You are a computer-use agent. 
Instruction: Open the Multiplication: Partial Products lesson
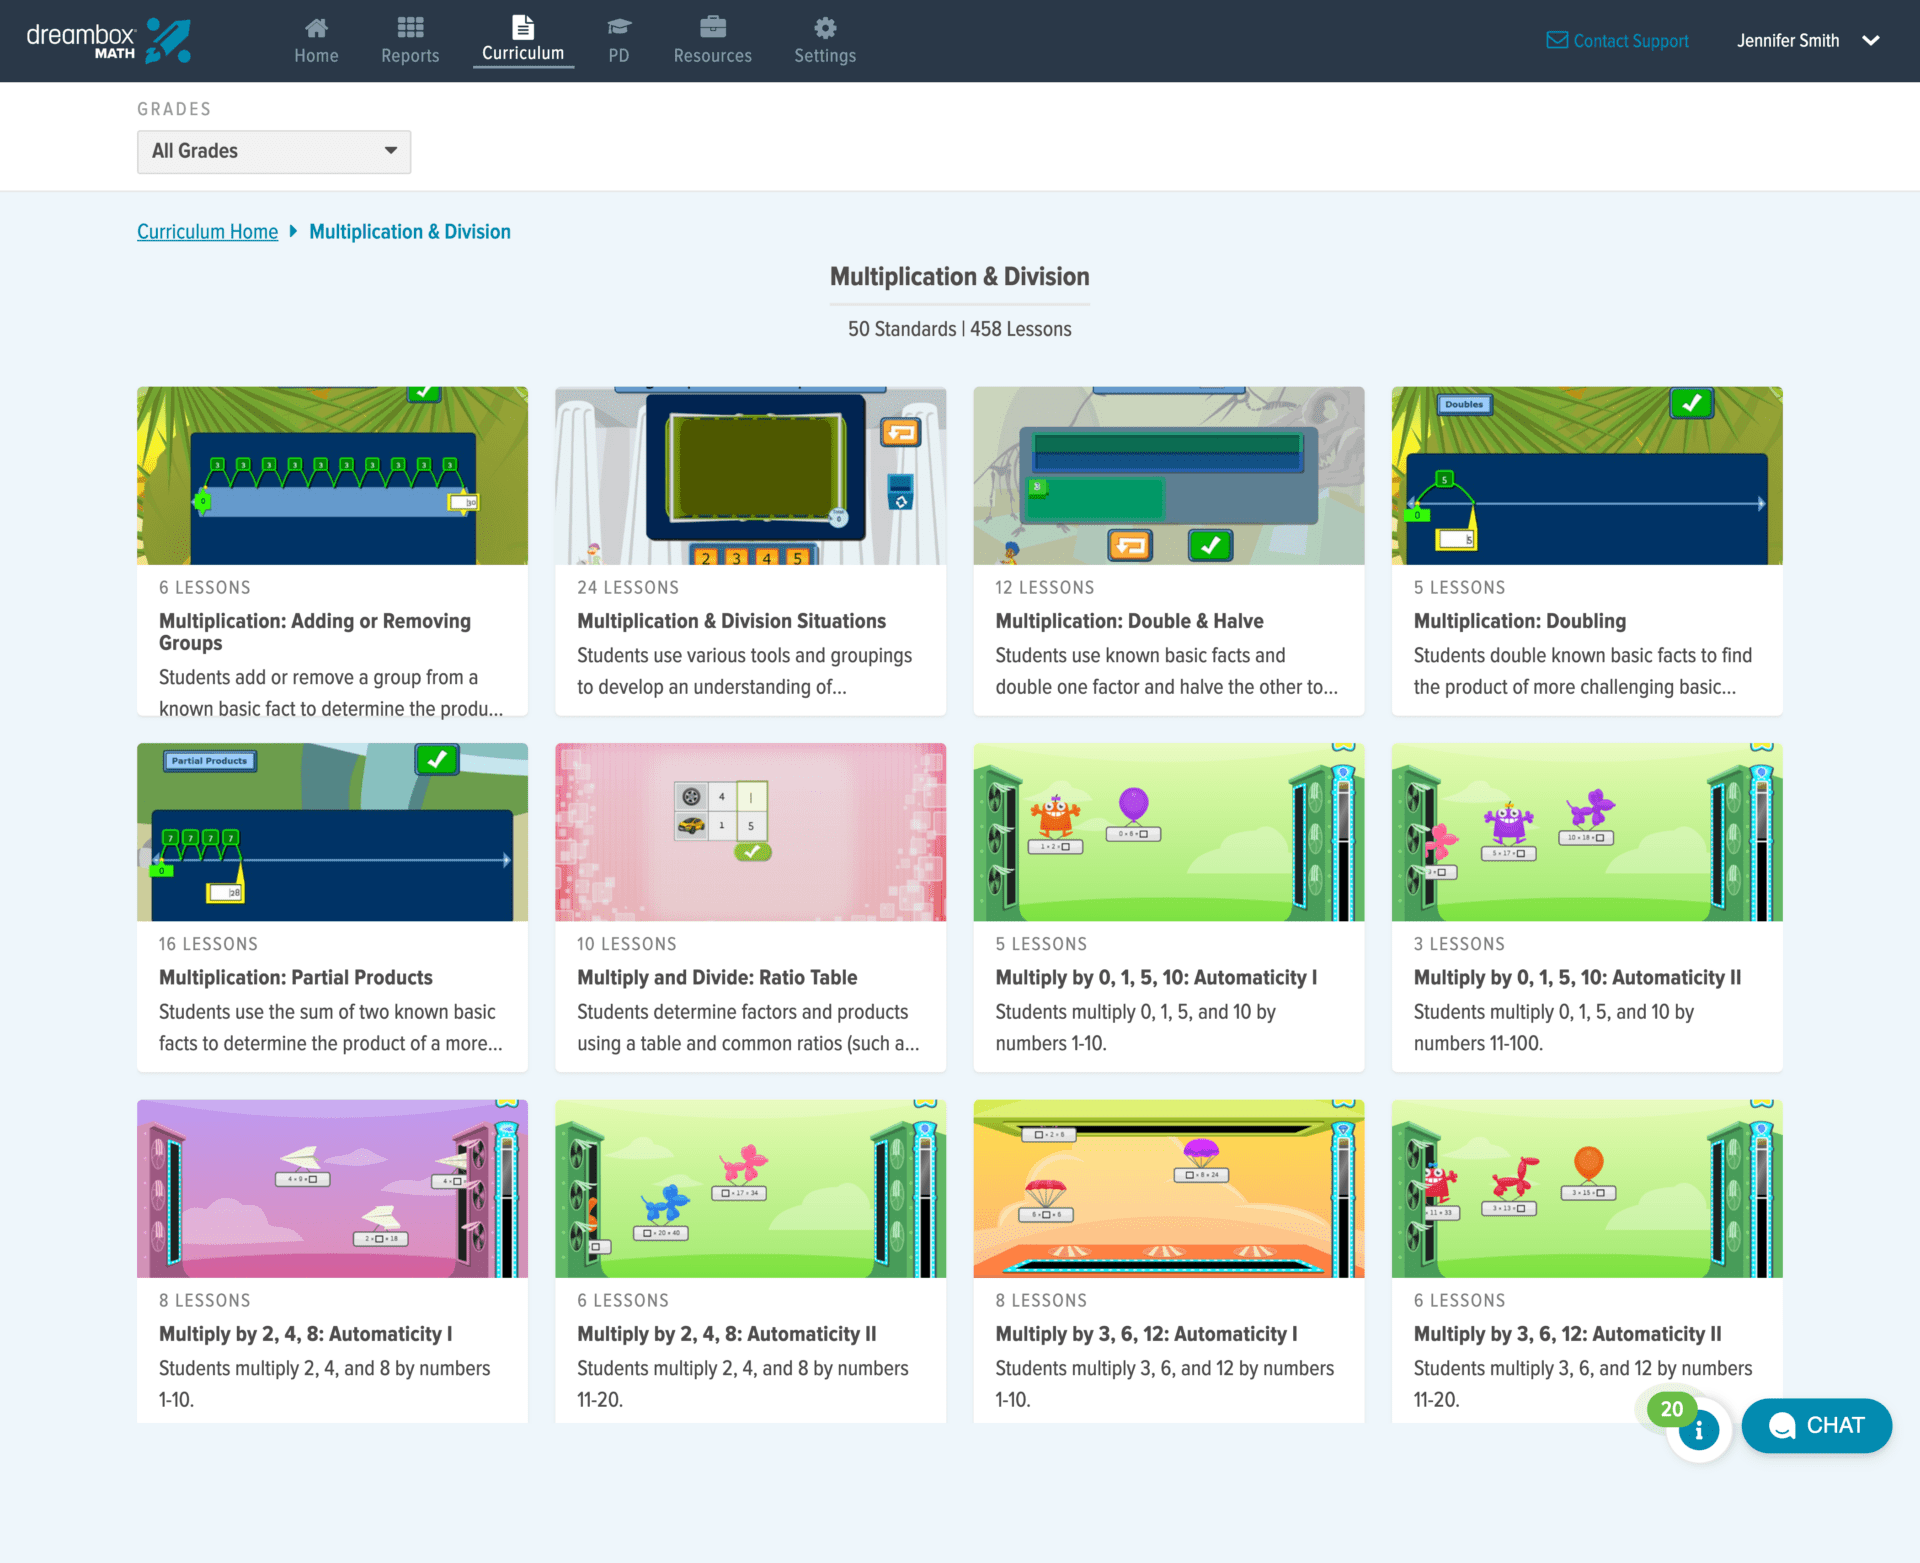tap(332, 907)
